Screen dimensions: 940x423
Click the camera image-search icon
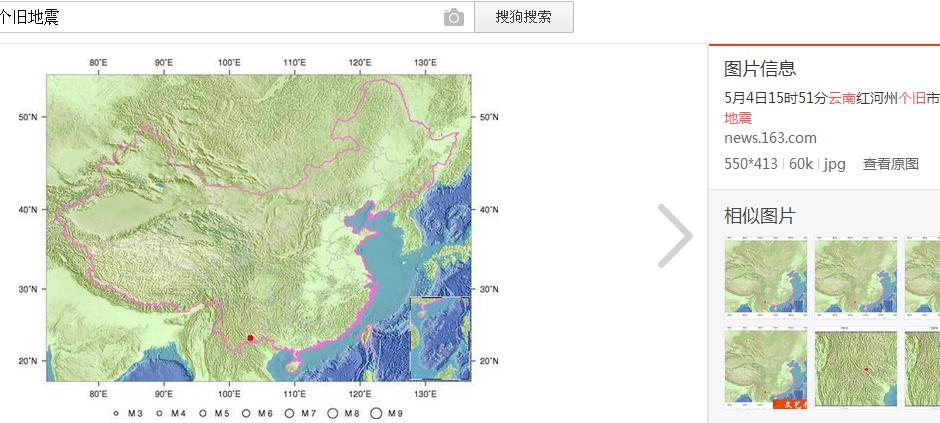click(454, 17)
